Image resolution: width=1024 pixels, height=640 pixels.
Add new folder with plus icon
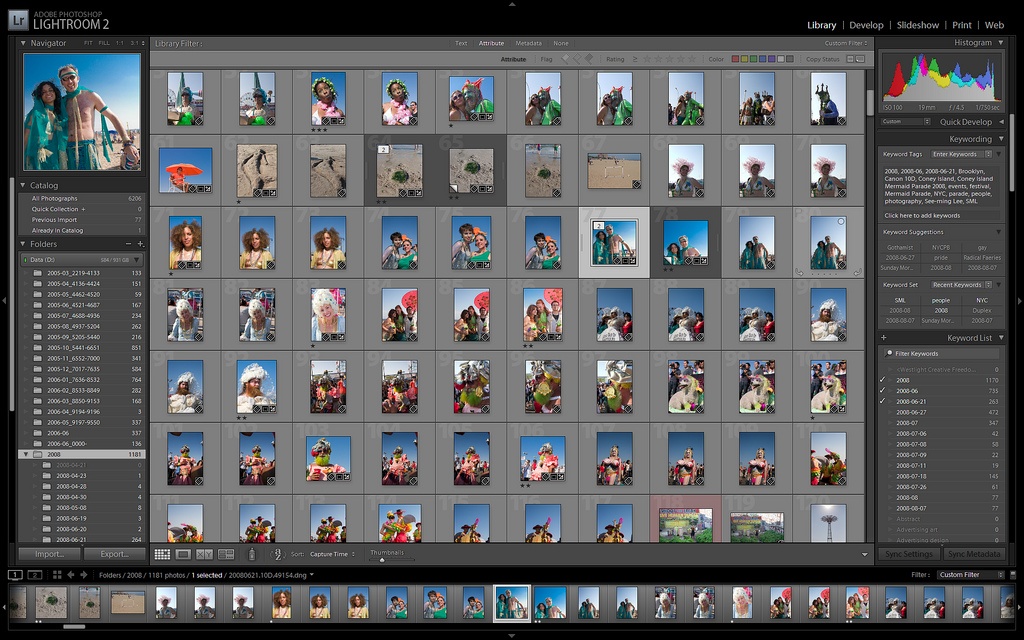click(x=140, y=244)
